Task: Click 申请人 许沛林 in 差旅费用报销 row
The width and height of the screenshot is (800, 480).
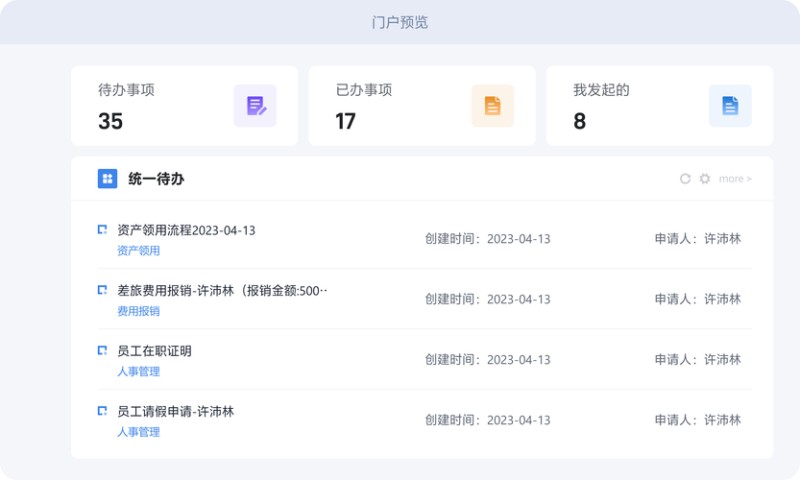Action: point(698,299)
